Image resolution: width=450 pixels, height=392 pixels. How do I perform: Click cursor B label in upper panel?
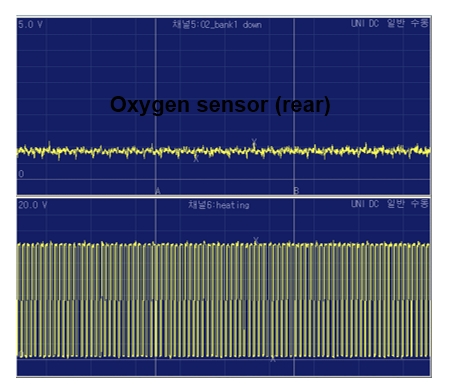click(x=296, y=191)
